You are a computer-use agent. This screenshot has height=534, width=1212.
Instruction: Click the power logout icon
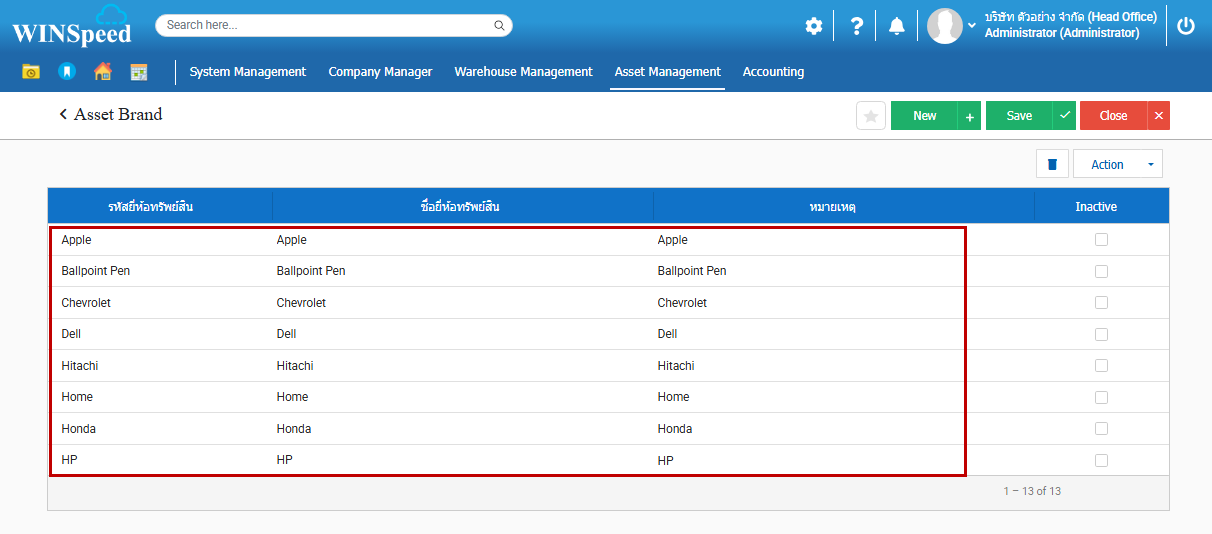point(1186,26)
